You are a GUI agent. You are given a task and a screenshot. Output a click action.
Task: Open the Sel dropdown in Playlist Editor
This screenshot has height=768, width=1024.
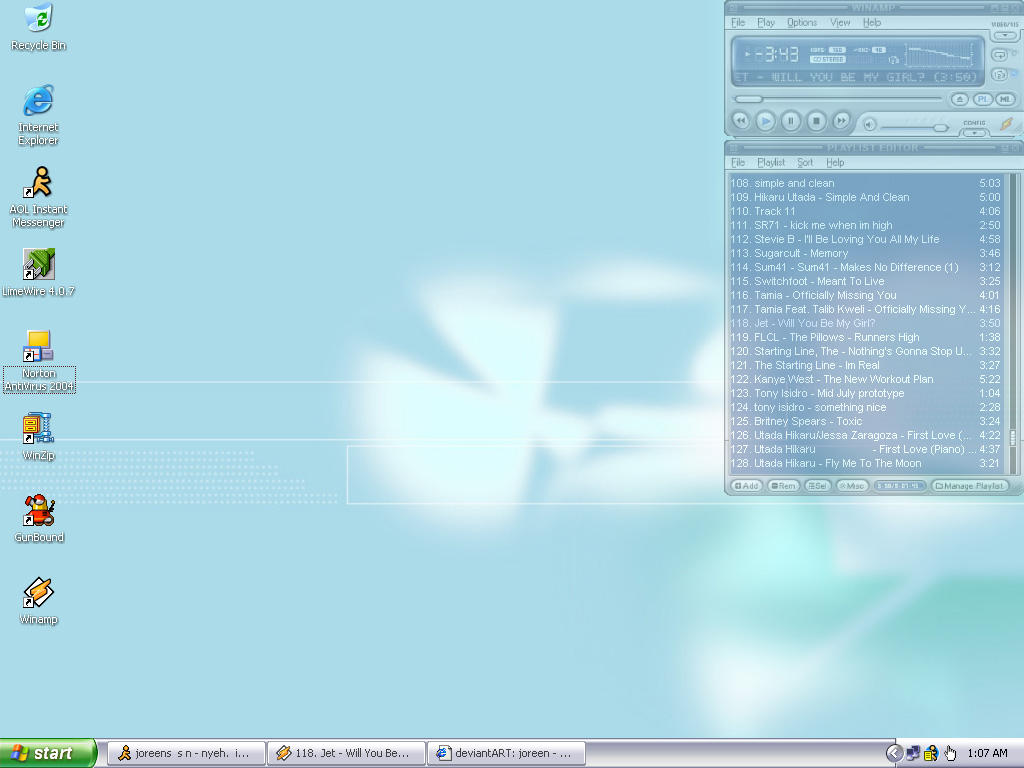point(818,486)
